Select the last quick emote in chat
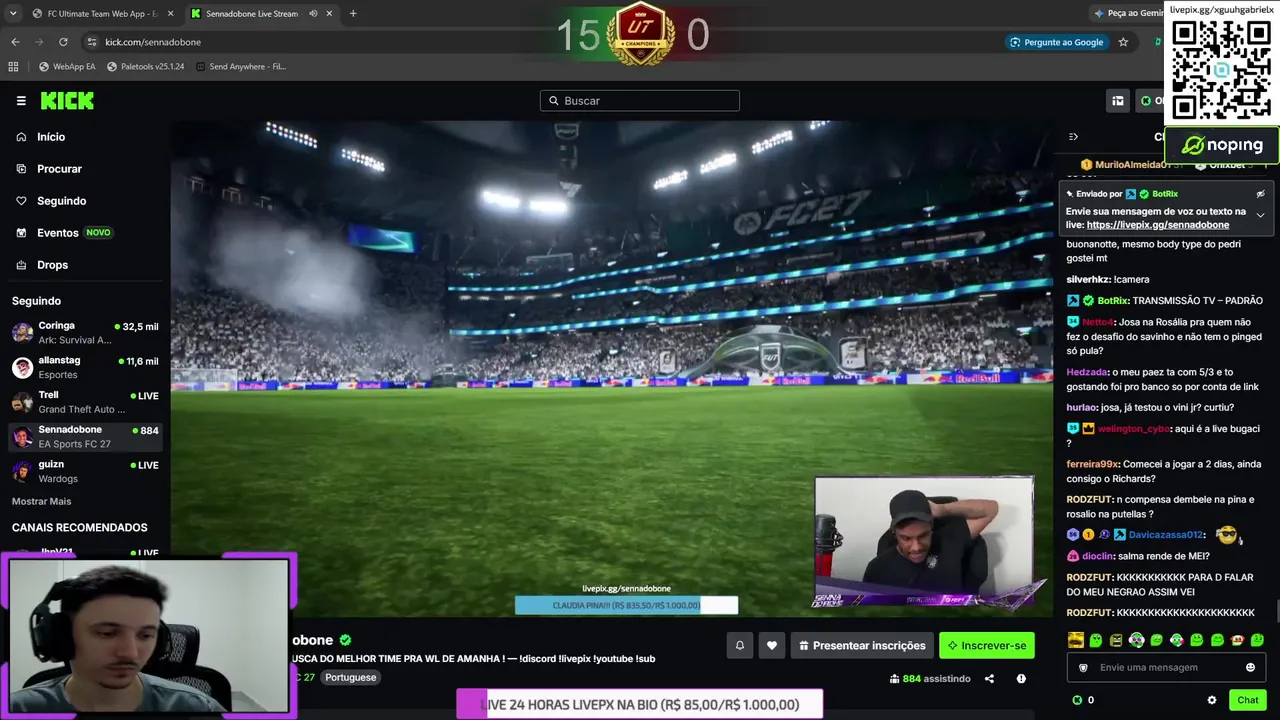Image resolution: width=1280 pixels, height=720 pixels. pyautogui.click(x=1258, y=640)
